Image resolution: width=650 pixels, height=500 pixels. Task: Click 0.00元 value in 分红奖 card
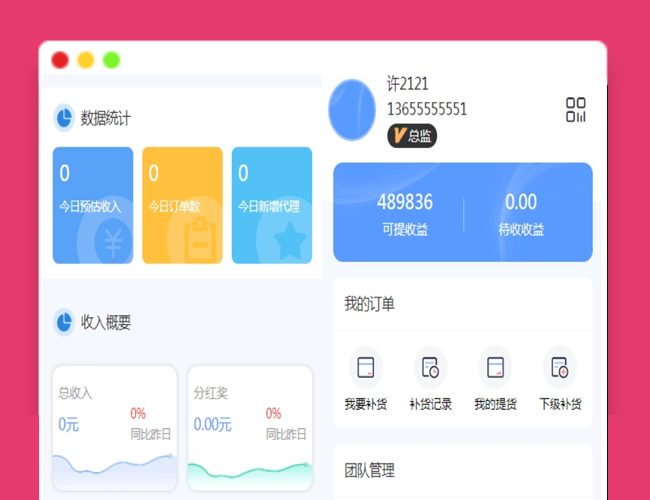point(212,425)
